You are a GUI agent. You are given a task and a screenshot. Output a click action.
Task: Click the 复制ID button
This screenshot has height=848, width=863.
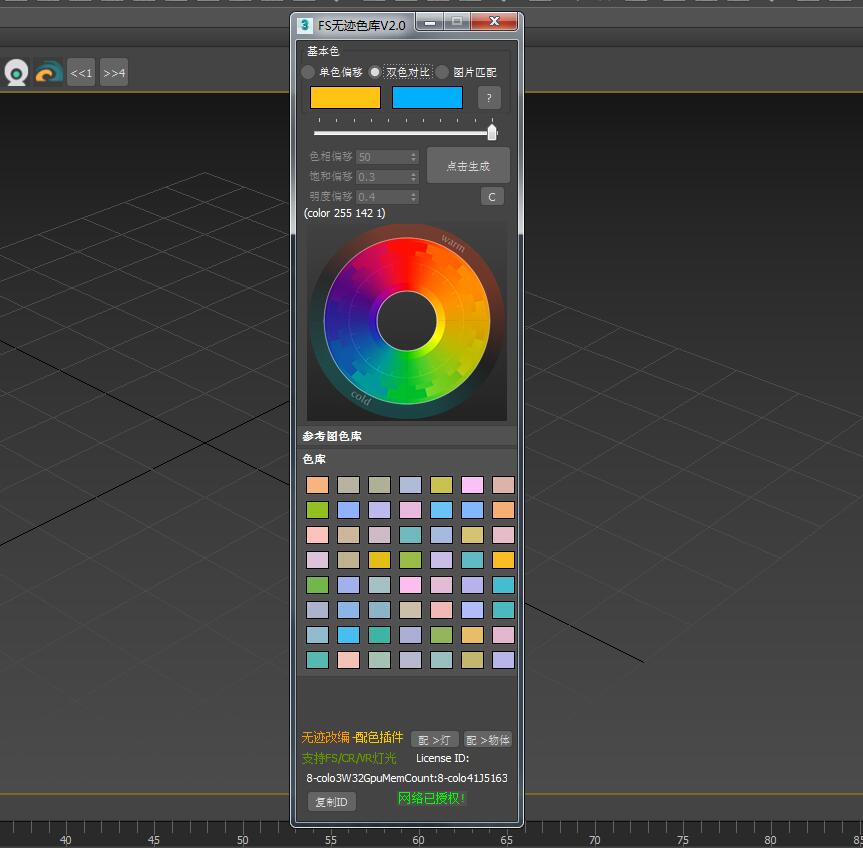(x=331, y=802)
